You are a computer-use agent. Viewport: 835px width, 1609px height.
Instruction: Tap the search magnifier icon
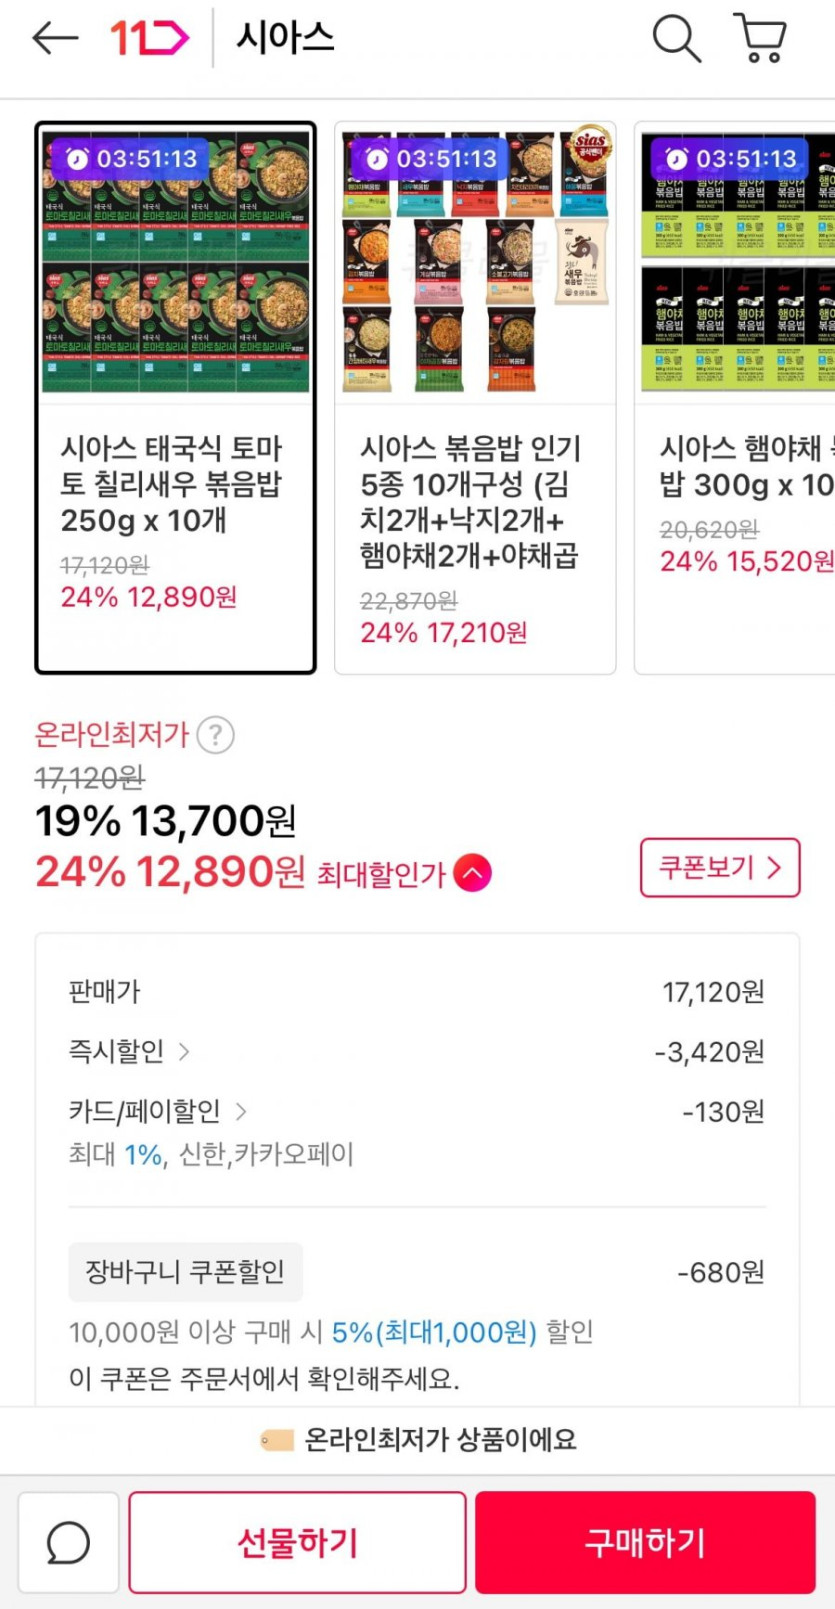pyautogui.click(x=676, y=39)
